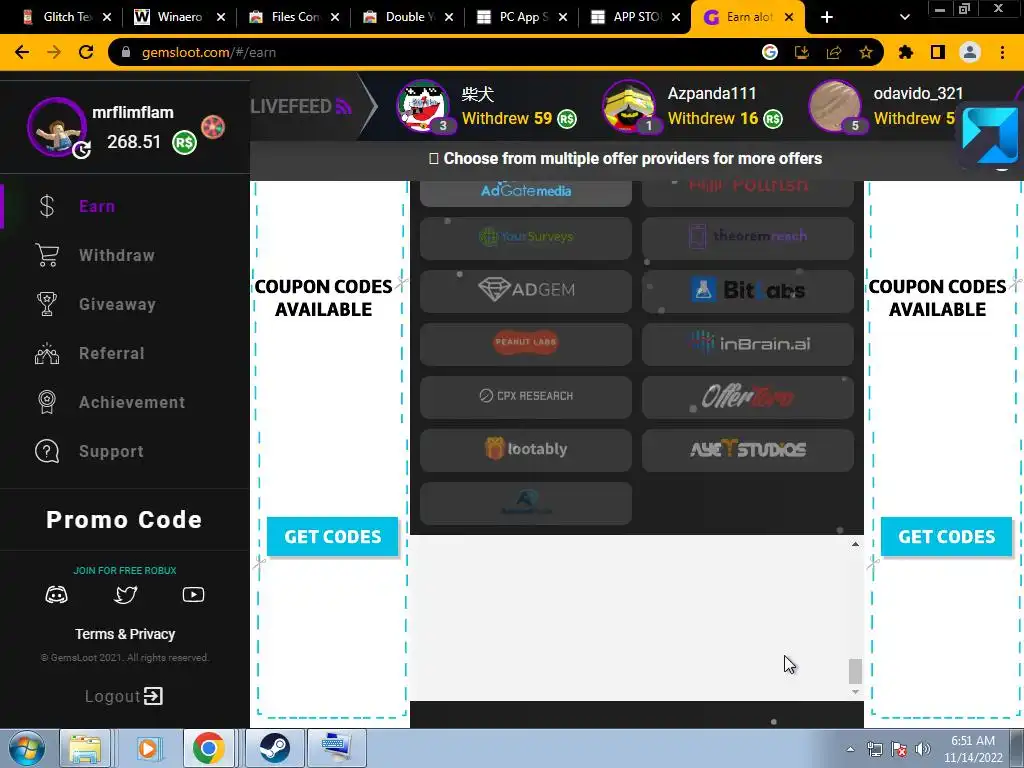Click the Logout exit icon

[x=153, y=696]
